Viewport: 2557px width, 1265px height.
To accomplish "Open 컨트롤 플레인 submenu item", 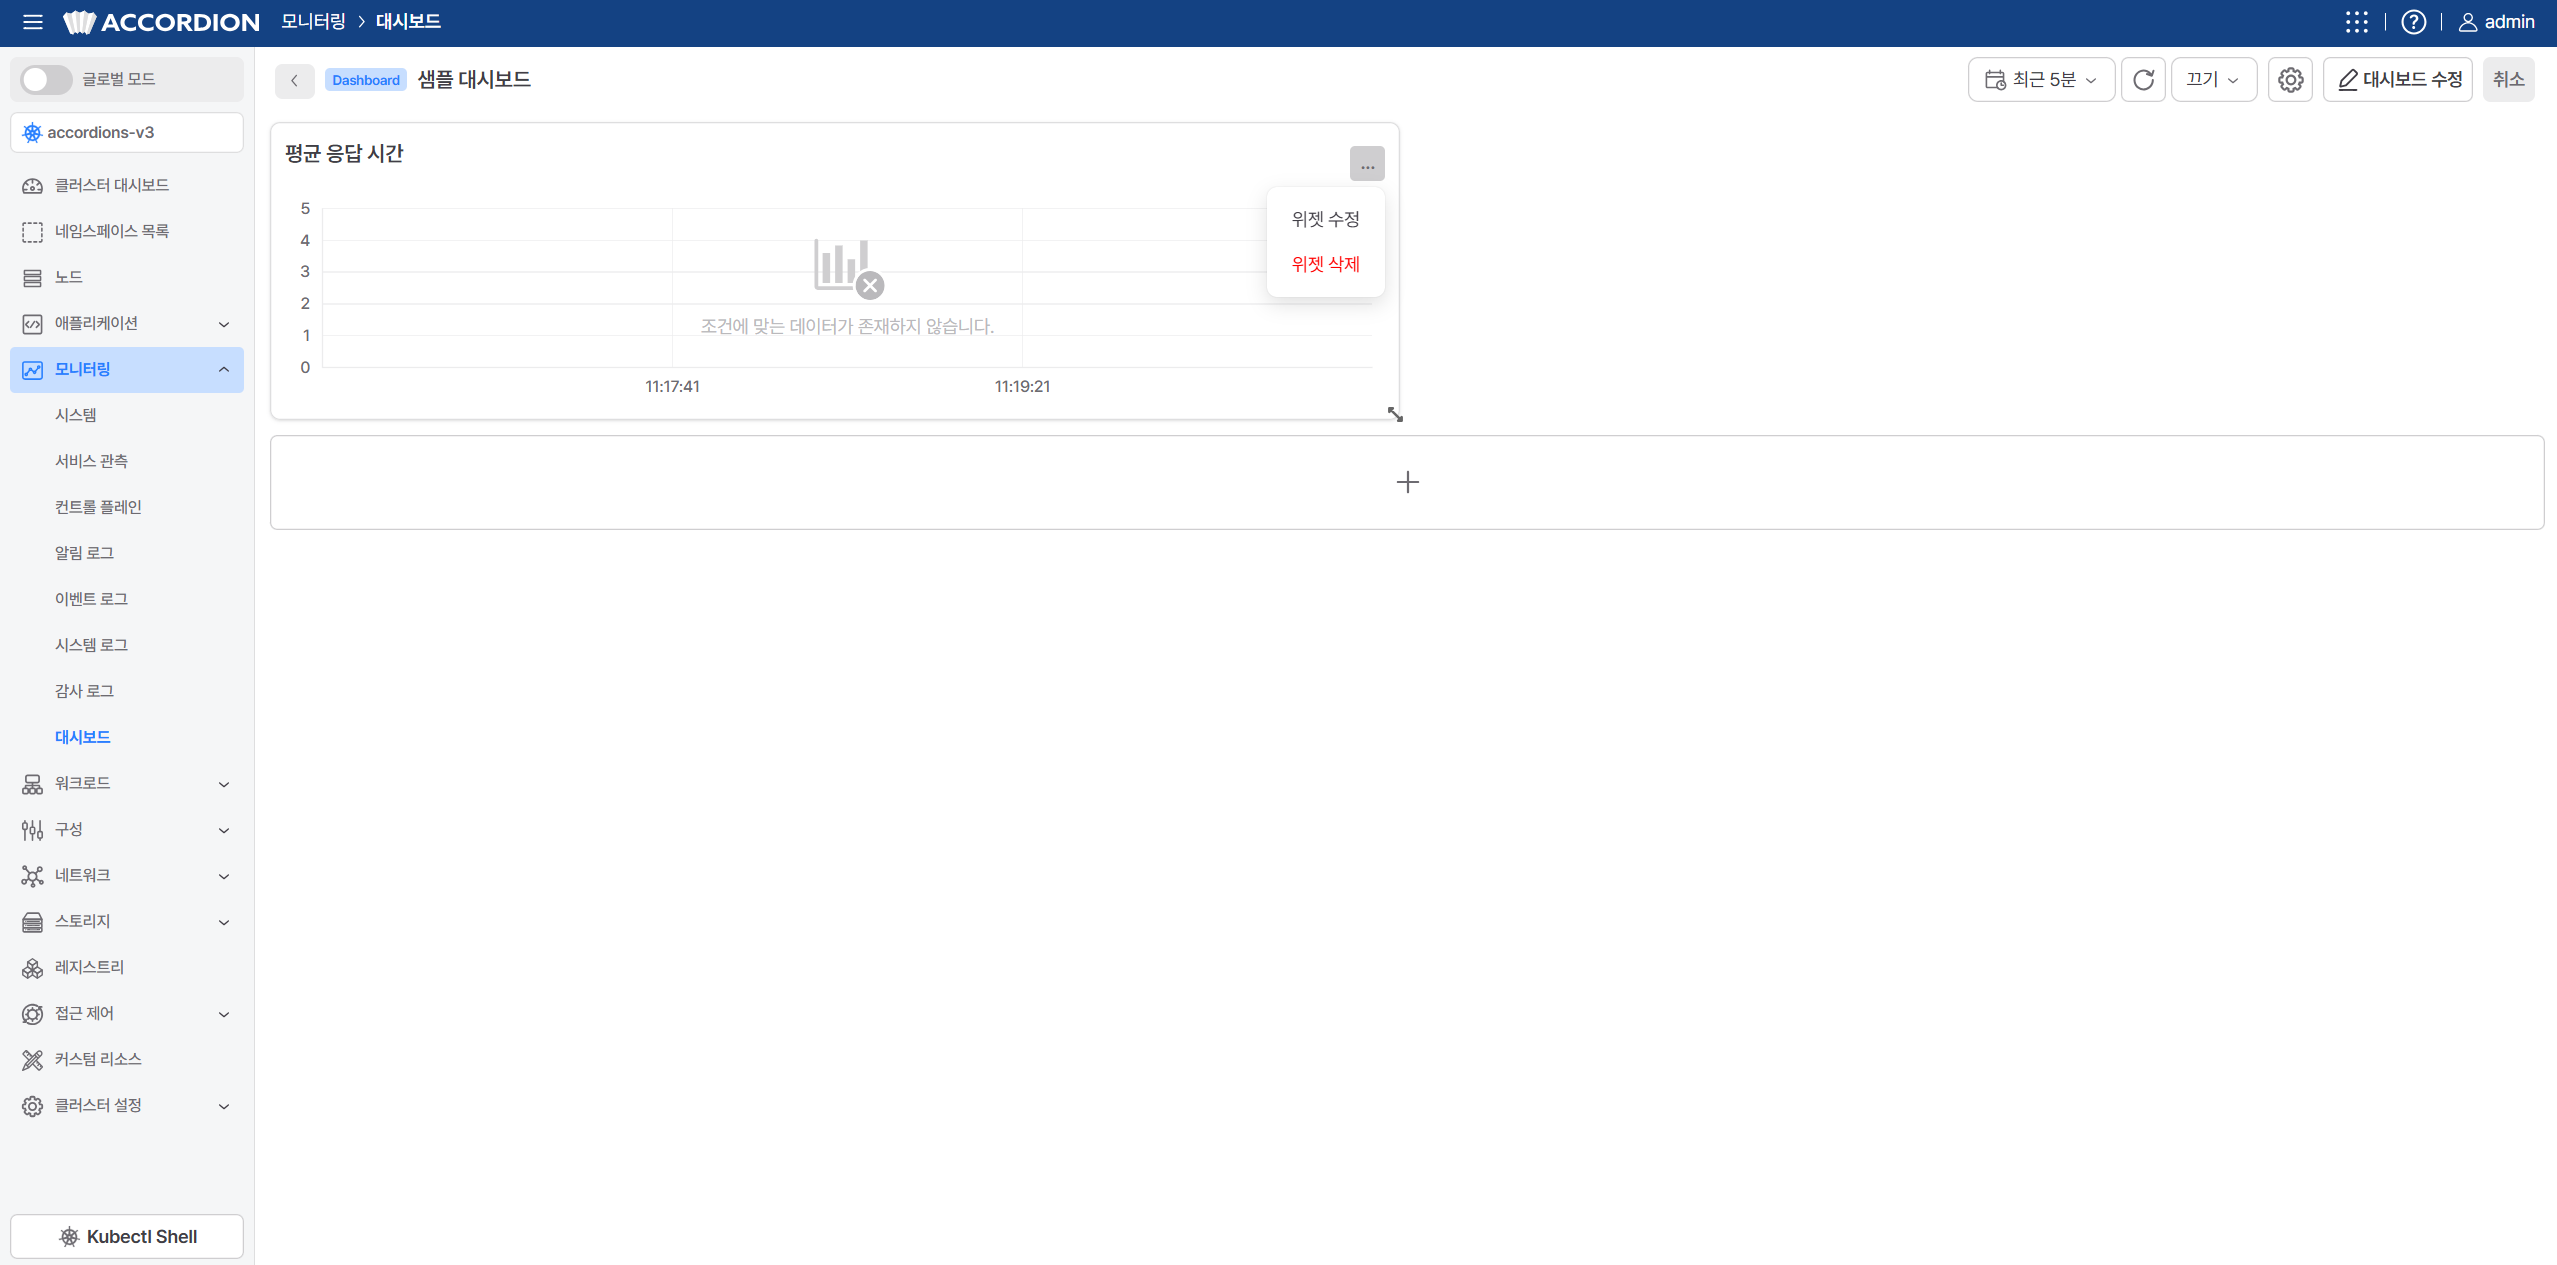I will (98, 507).
